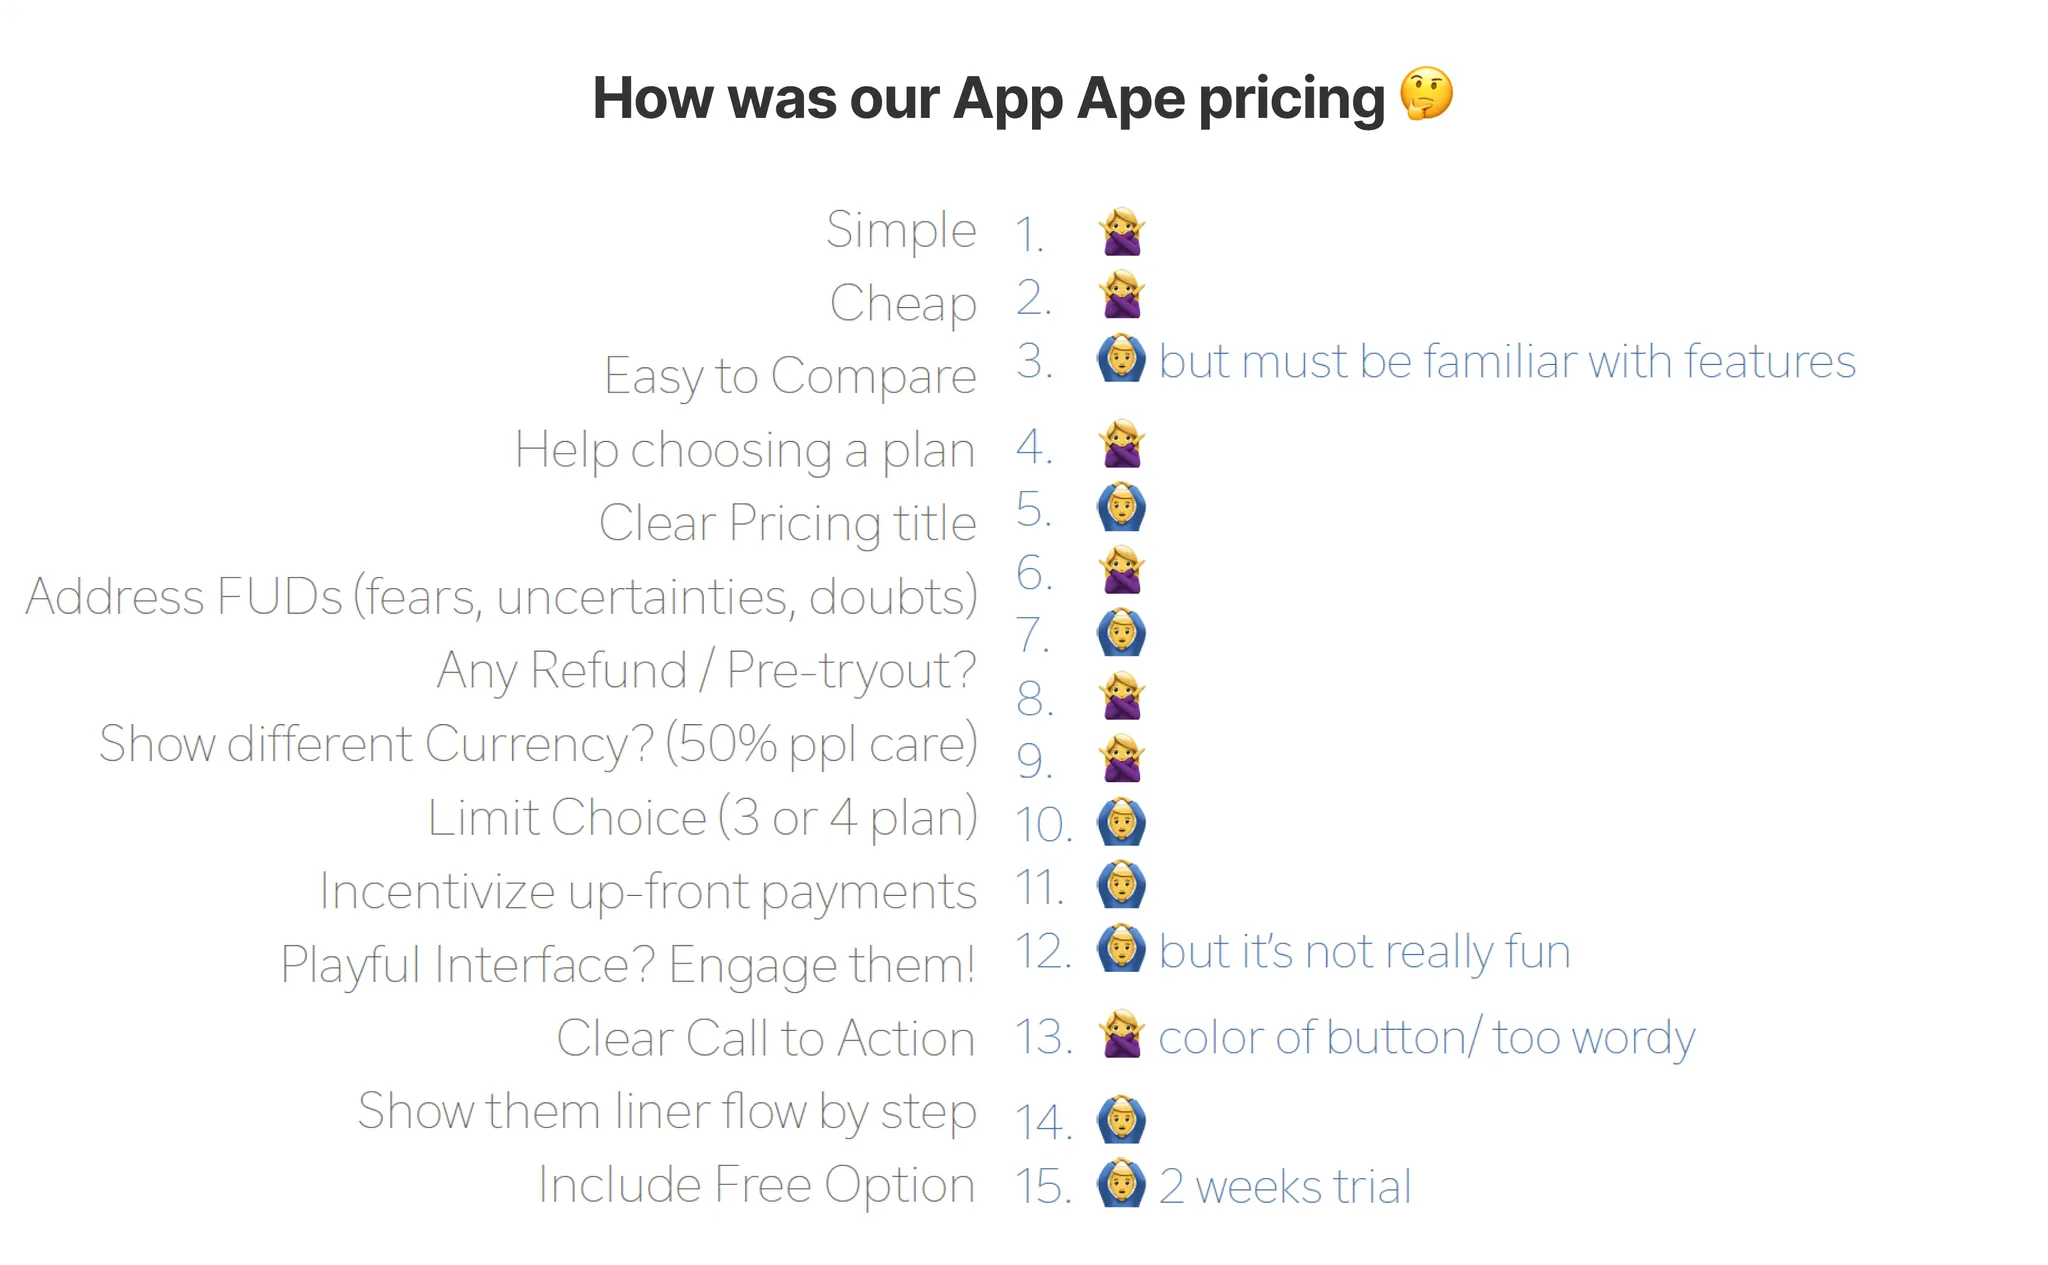The height and width of the screenshot is (1265, 2048).
Task: Select 'Clear Call to Action' text
Action: coord(766,1038)
